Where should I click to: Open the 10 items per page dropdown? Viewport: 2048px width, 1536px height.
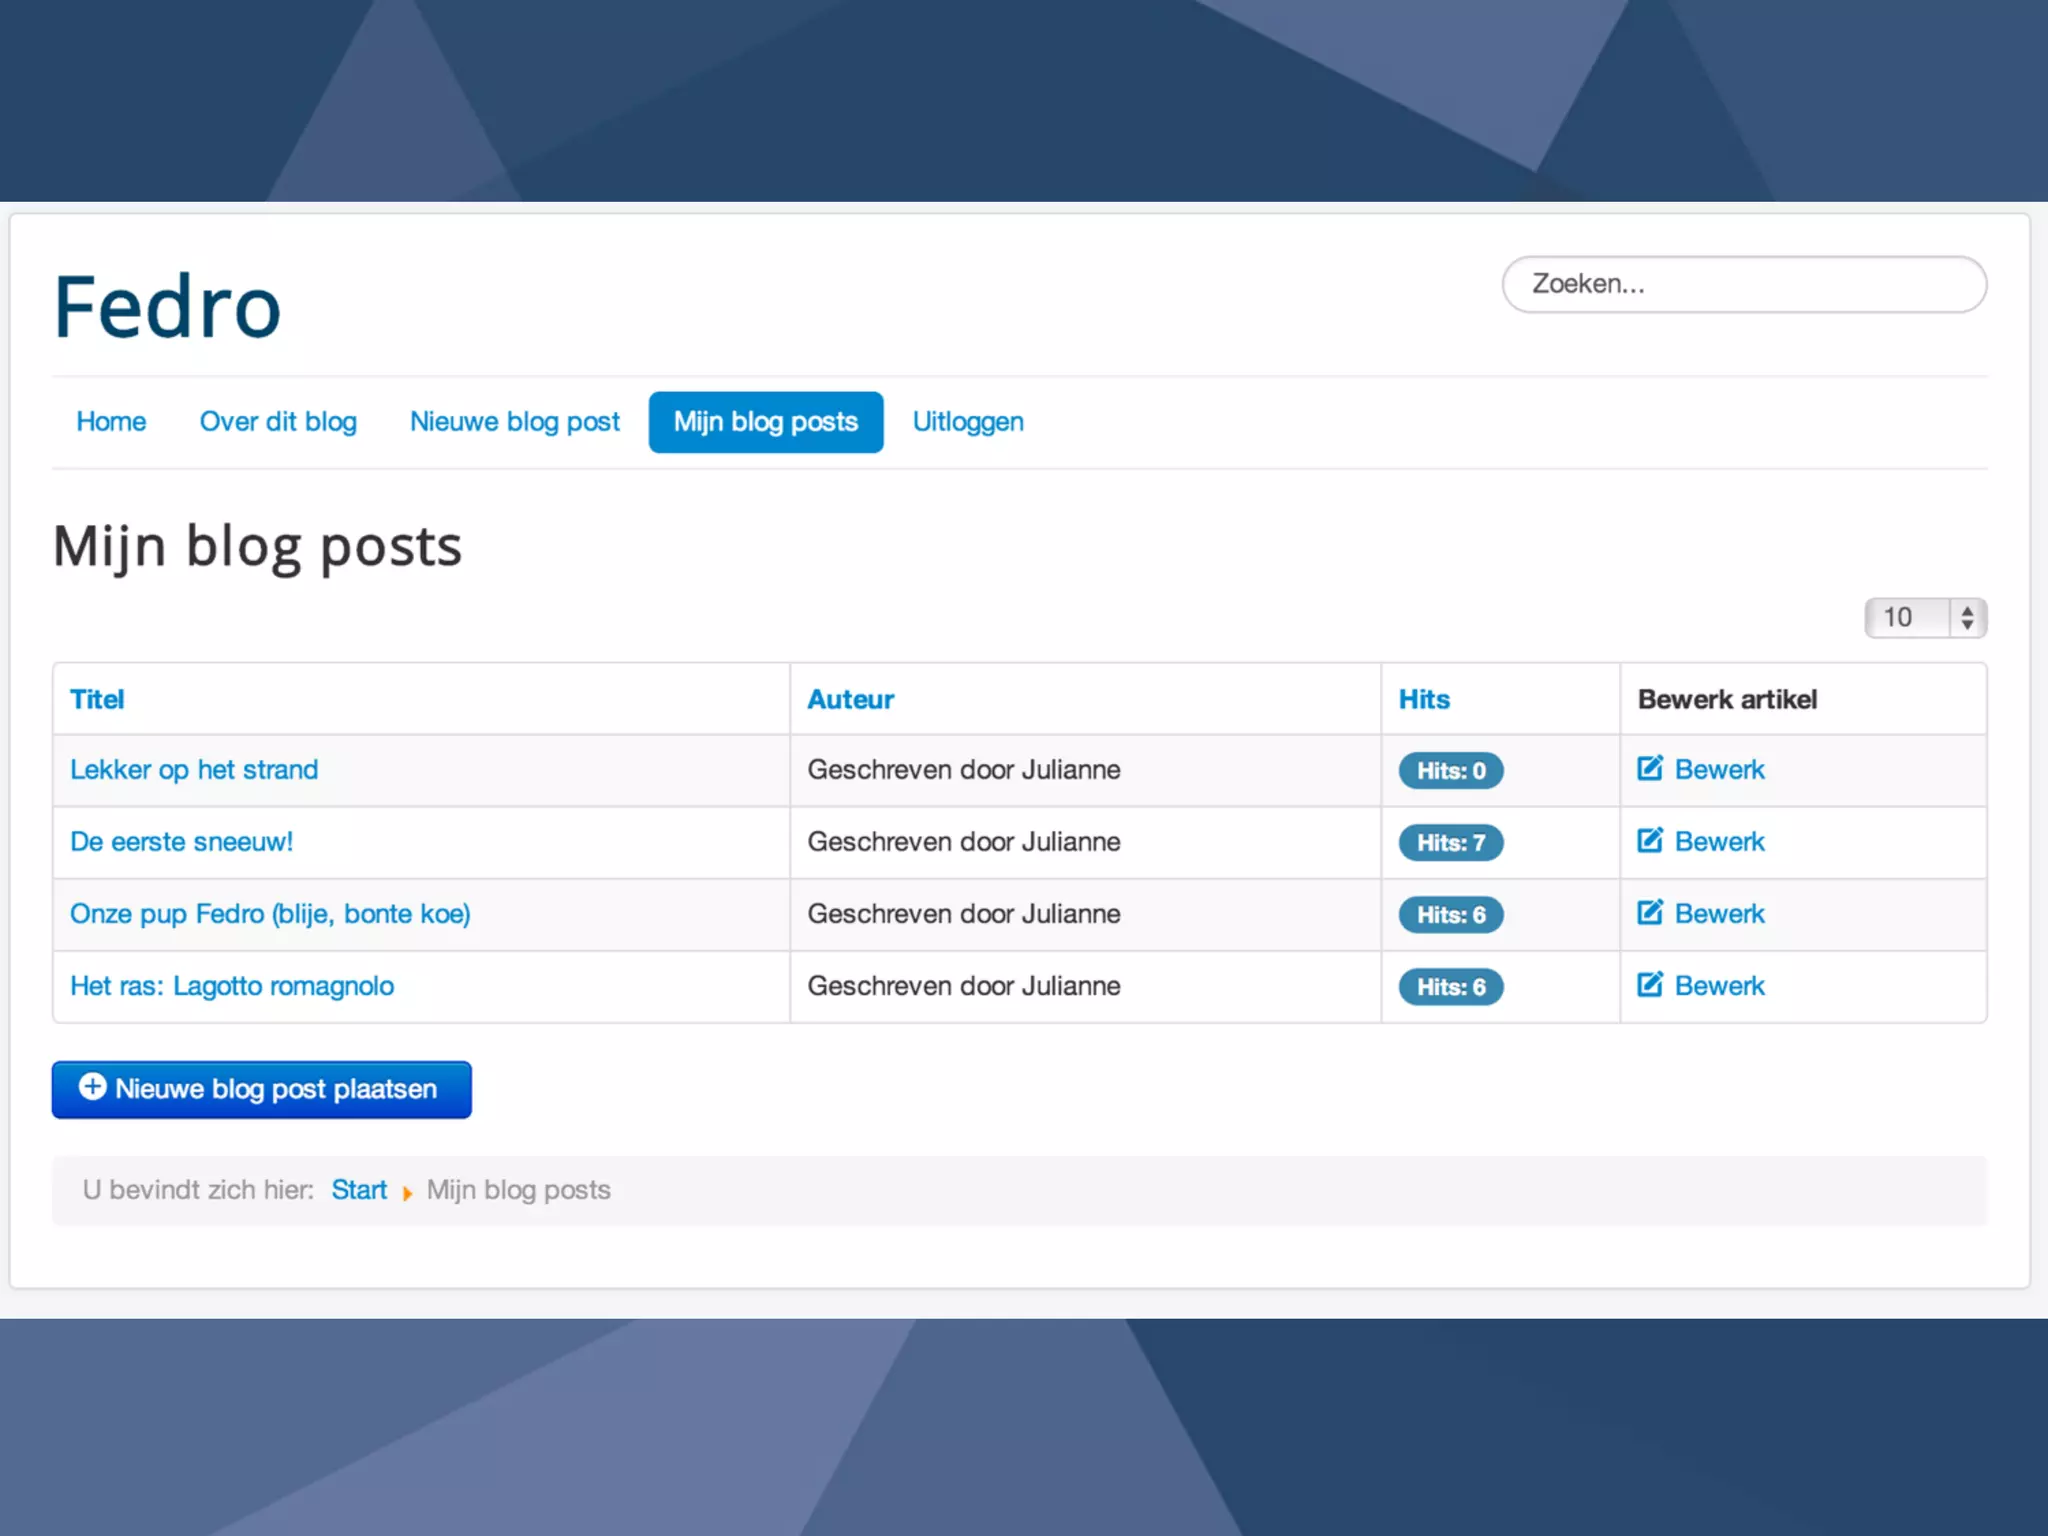(1925, 617)
